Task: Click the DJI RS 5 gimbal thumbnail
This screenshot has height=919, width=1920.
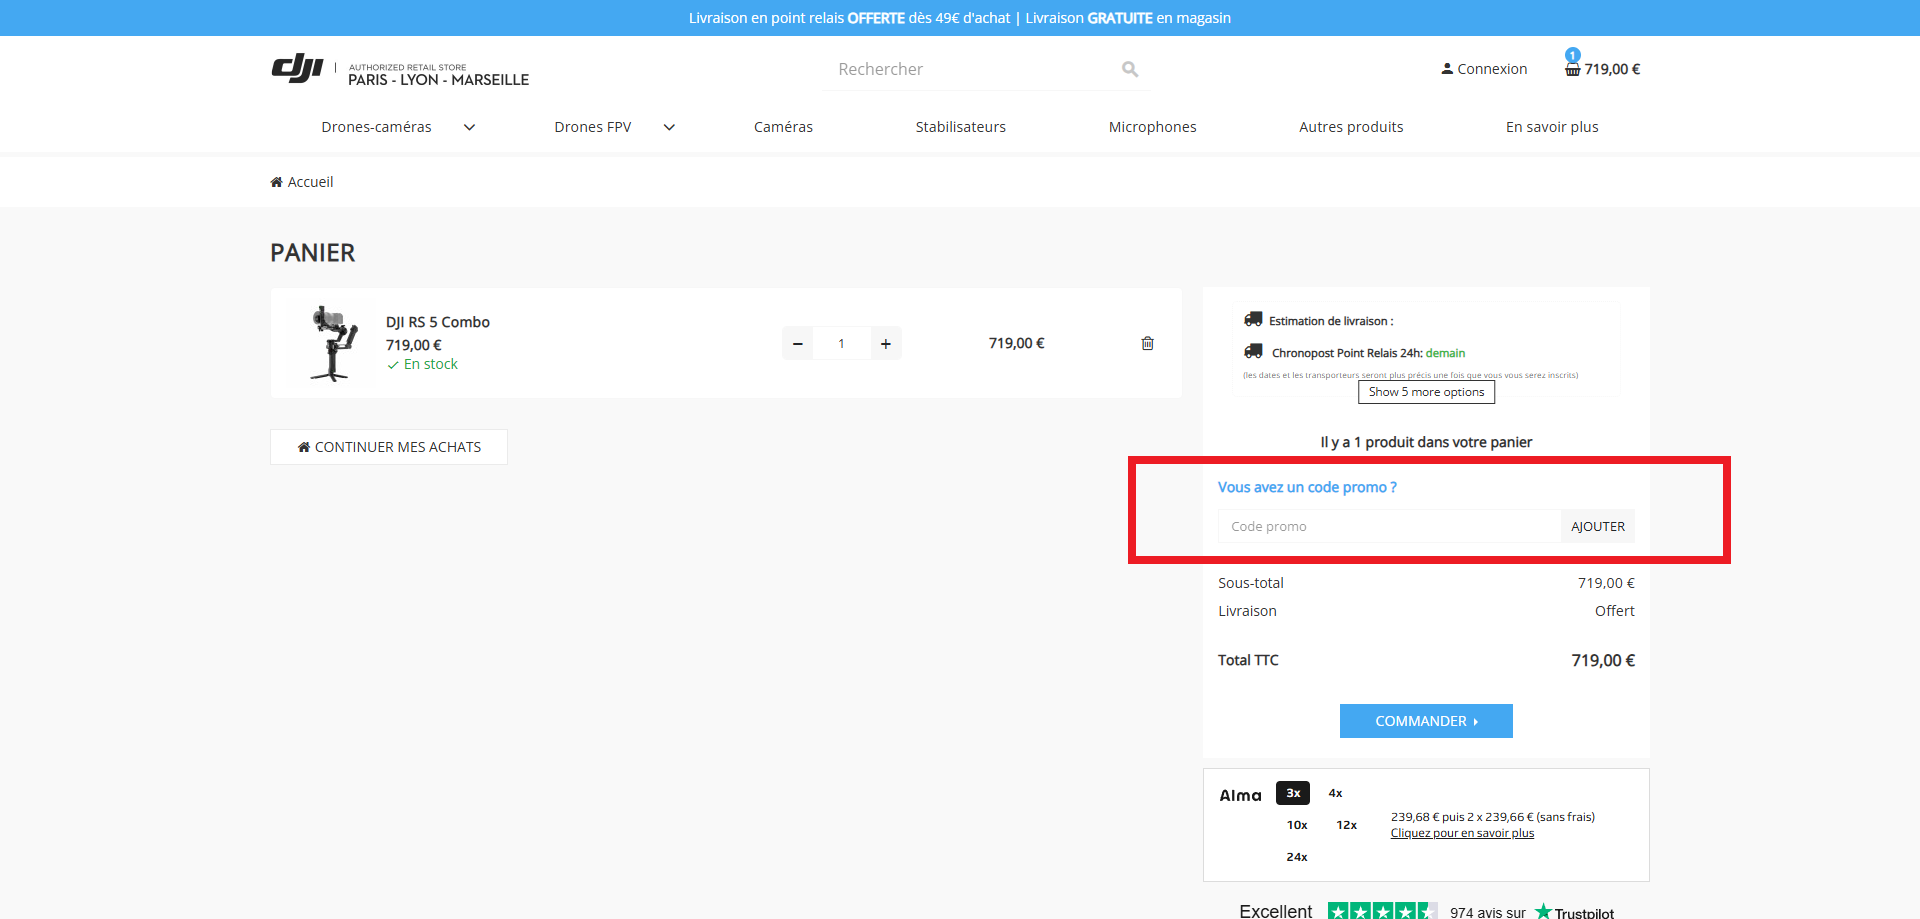Action: [333, 343]
